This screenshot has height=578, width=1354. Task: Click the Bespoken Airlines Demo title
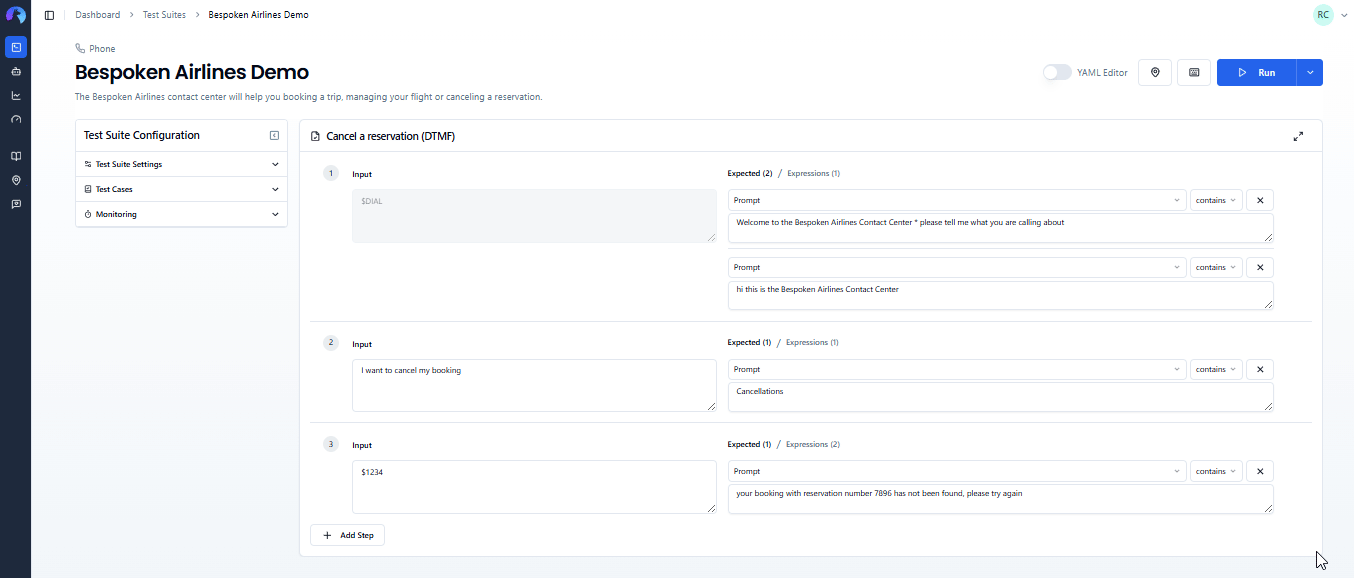coord(192,72)
